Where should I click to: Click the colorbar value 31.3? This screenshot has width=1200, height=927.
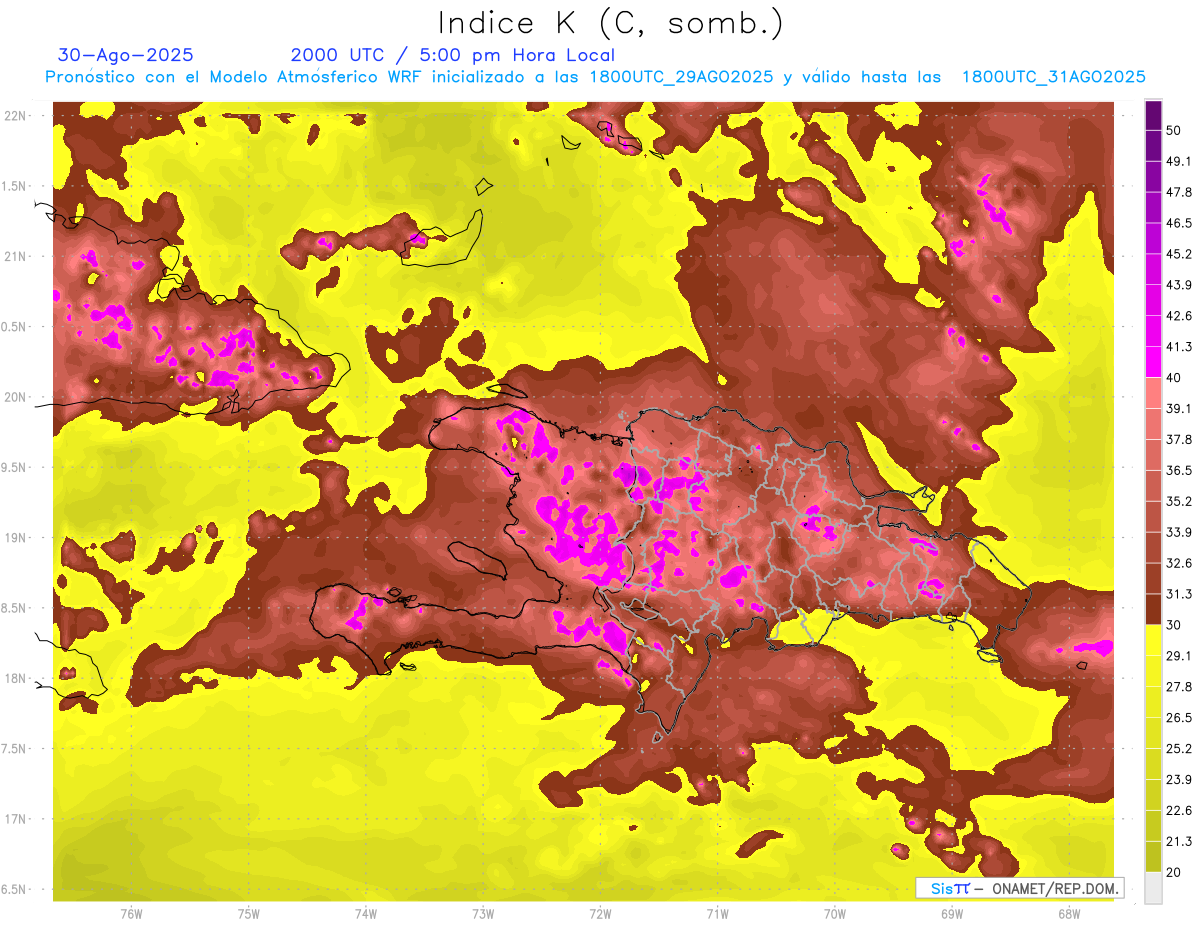point(1178,594)
